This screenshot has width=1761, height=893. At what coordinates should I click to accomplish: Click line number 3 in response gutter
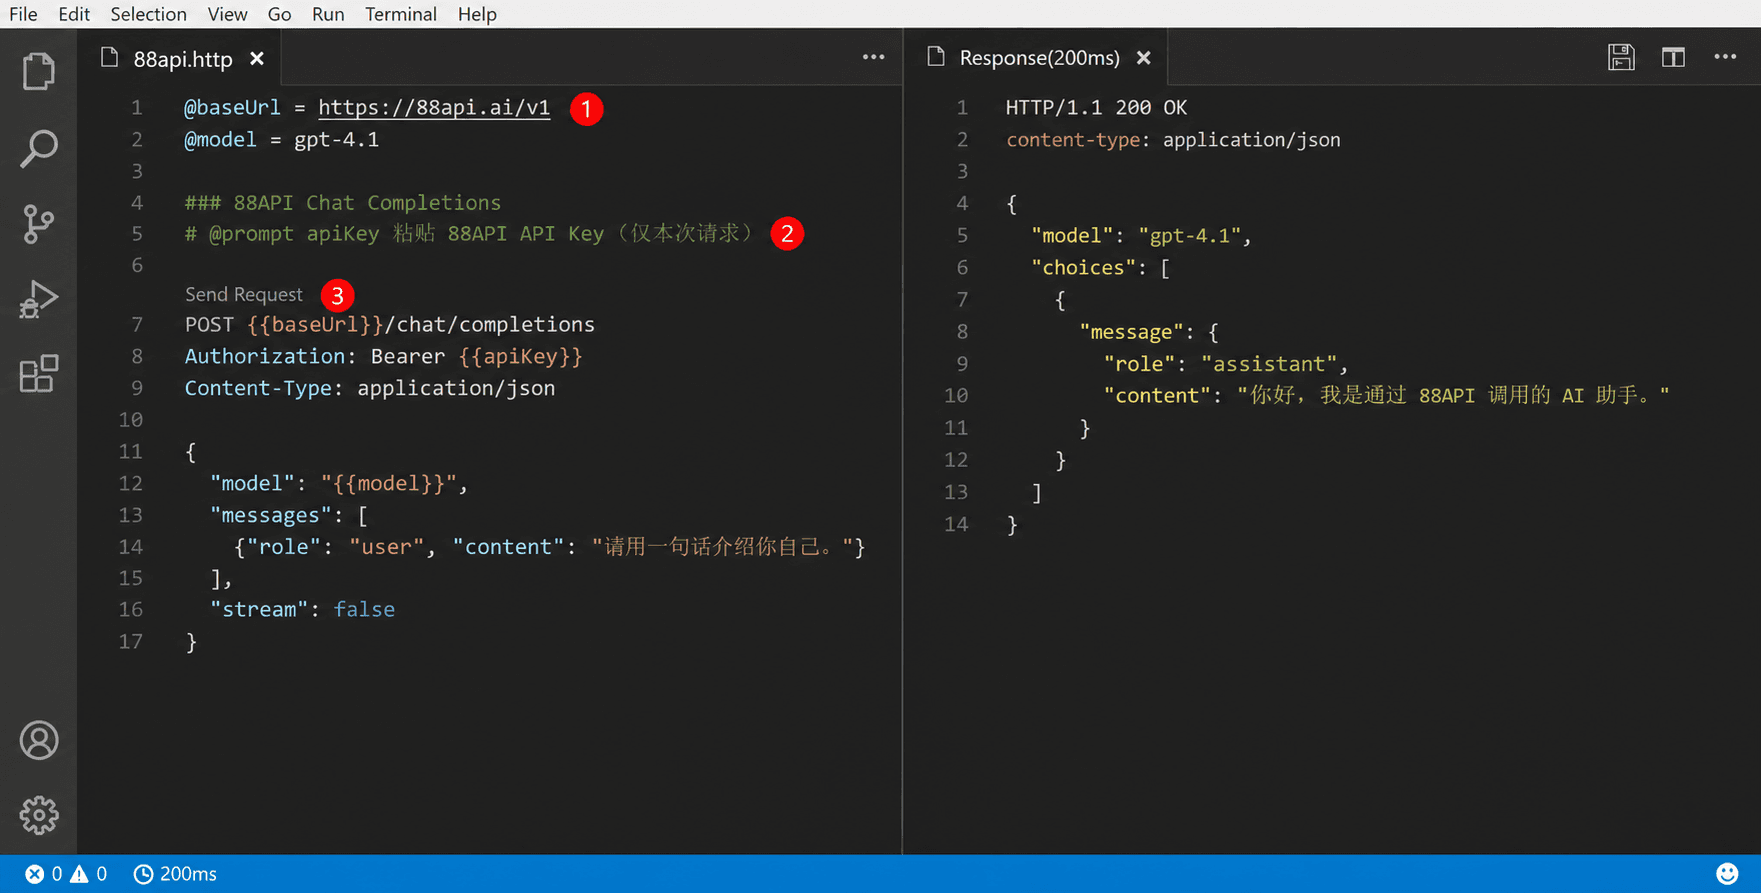(x=962, y=171)
